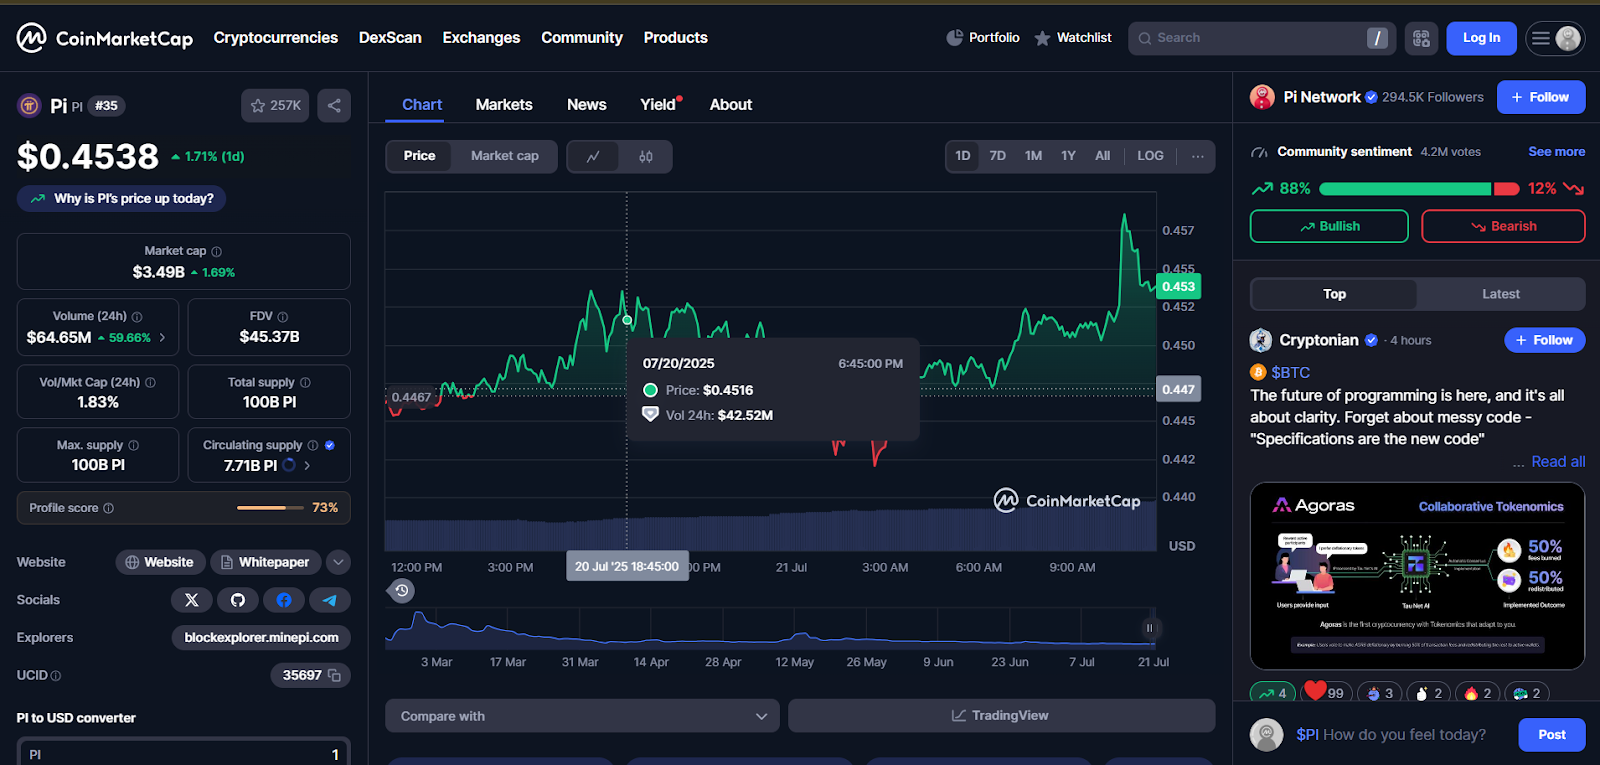The width and height of the screenshot is (1600, 765).
Task: Set chart range to 1D
Action: [x=963, y=156]
